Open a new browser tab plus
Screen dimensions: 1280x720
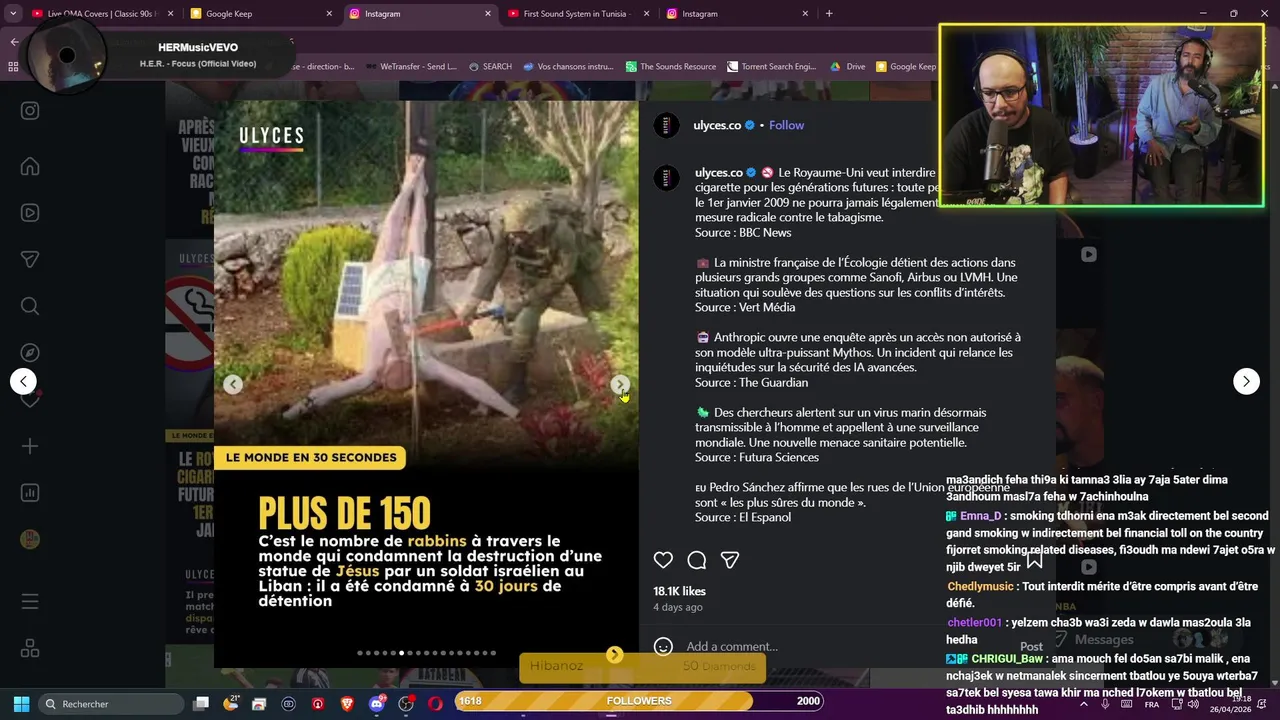[829, 14]
